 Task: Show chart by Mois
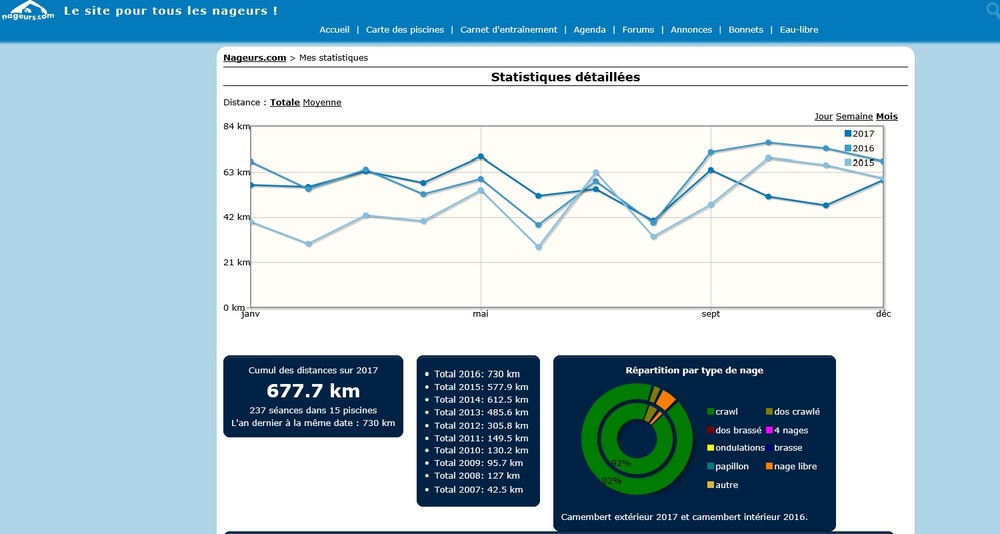click(x=886, y=117)
